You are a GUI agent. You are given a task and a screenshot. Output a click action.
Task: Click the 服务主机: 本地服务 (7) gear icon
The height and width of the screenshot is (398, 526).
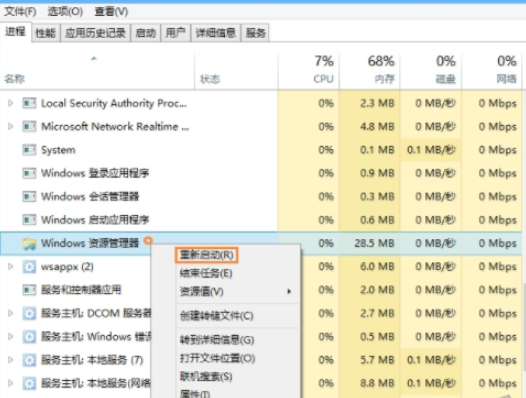pos(29,360)
